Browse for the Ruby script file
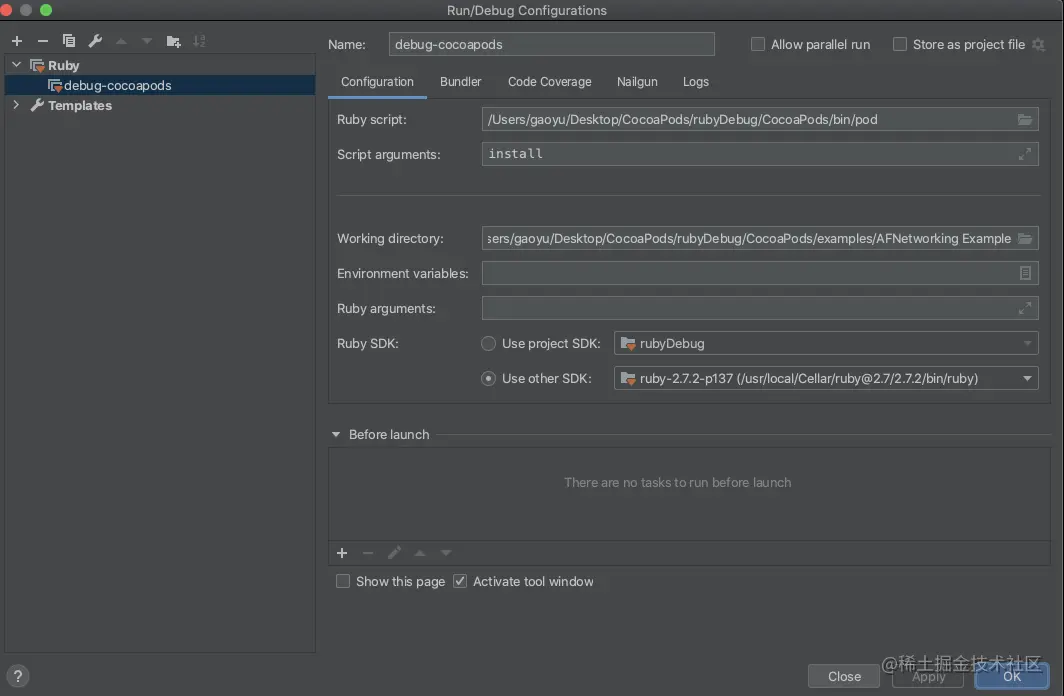The image size is (1064, 696). (x=1025, y=119)
